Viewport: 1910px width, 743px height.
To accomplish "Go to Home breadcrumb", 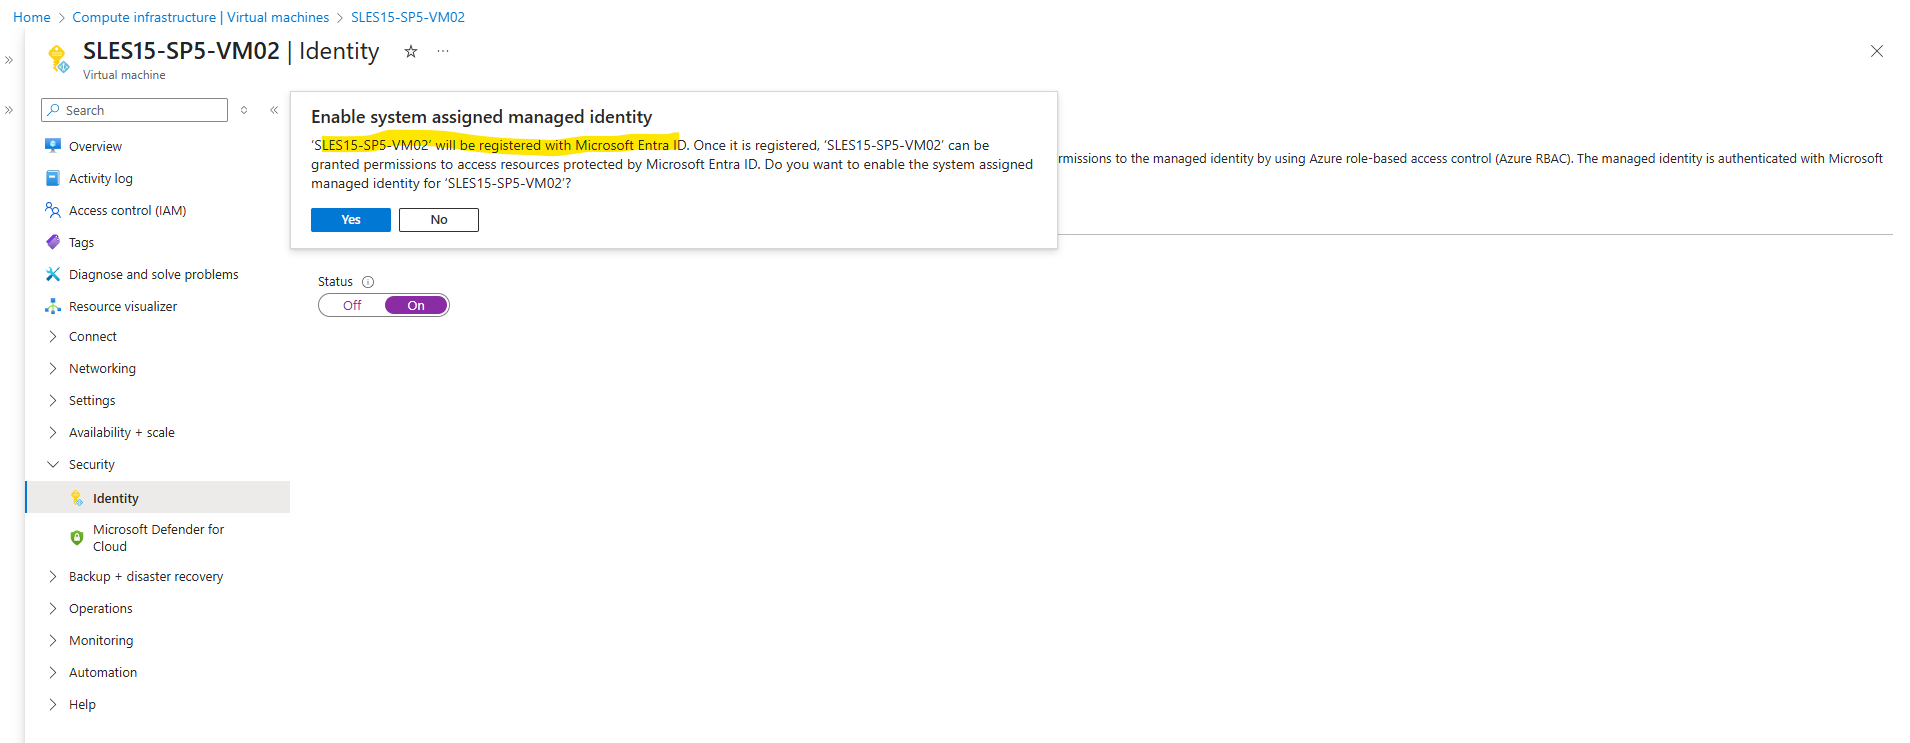I will point(32,17).
